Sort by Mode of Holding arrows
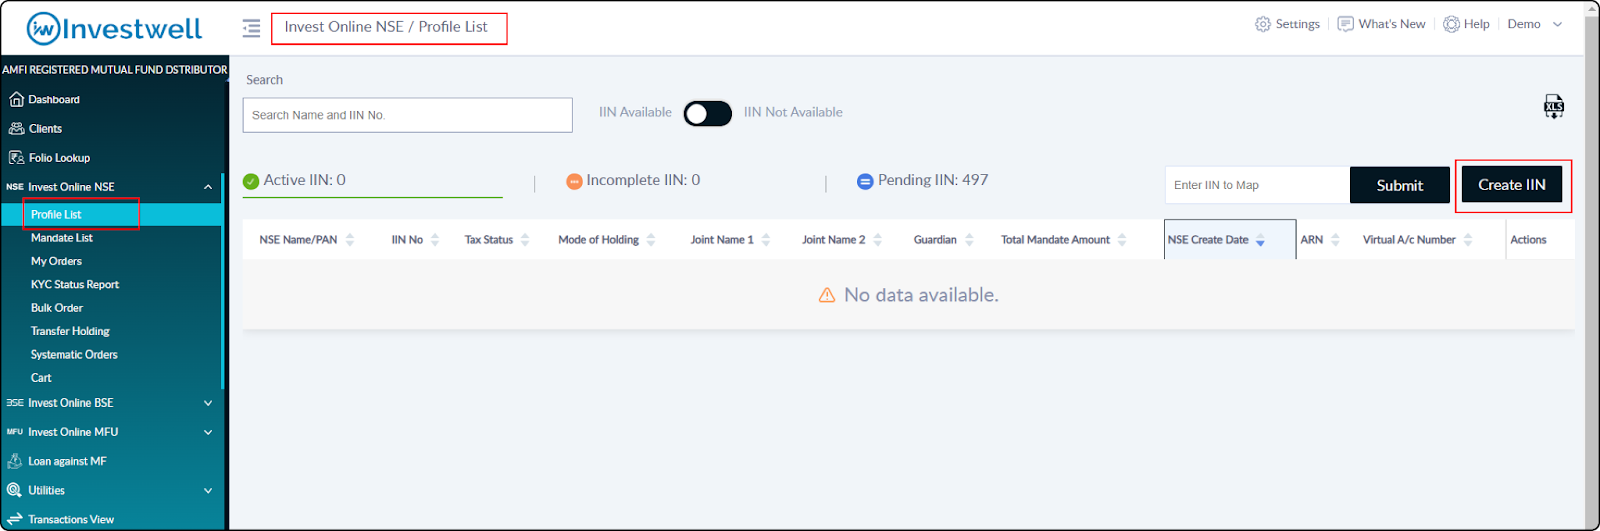This screenshot has height=531, width=1600. pos(651,240)
